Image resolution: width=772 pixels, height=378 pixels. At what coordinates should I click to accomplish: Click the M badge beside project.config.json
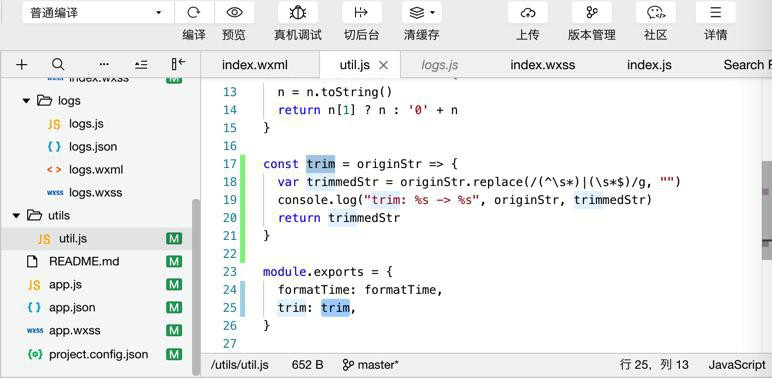[x=174, y=354]
